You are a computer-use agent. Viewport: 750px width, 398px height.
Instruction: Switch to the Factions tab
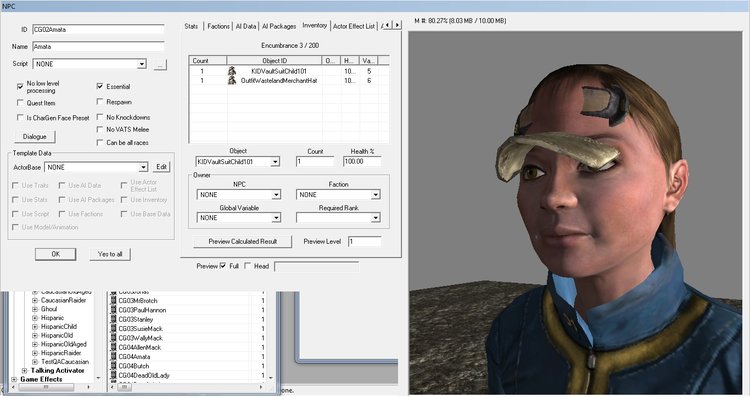[x=218, y=26]
